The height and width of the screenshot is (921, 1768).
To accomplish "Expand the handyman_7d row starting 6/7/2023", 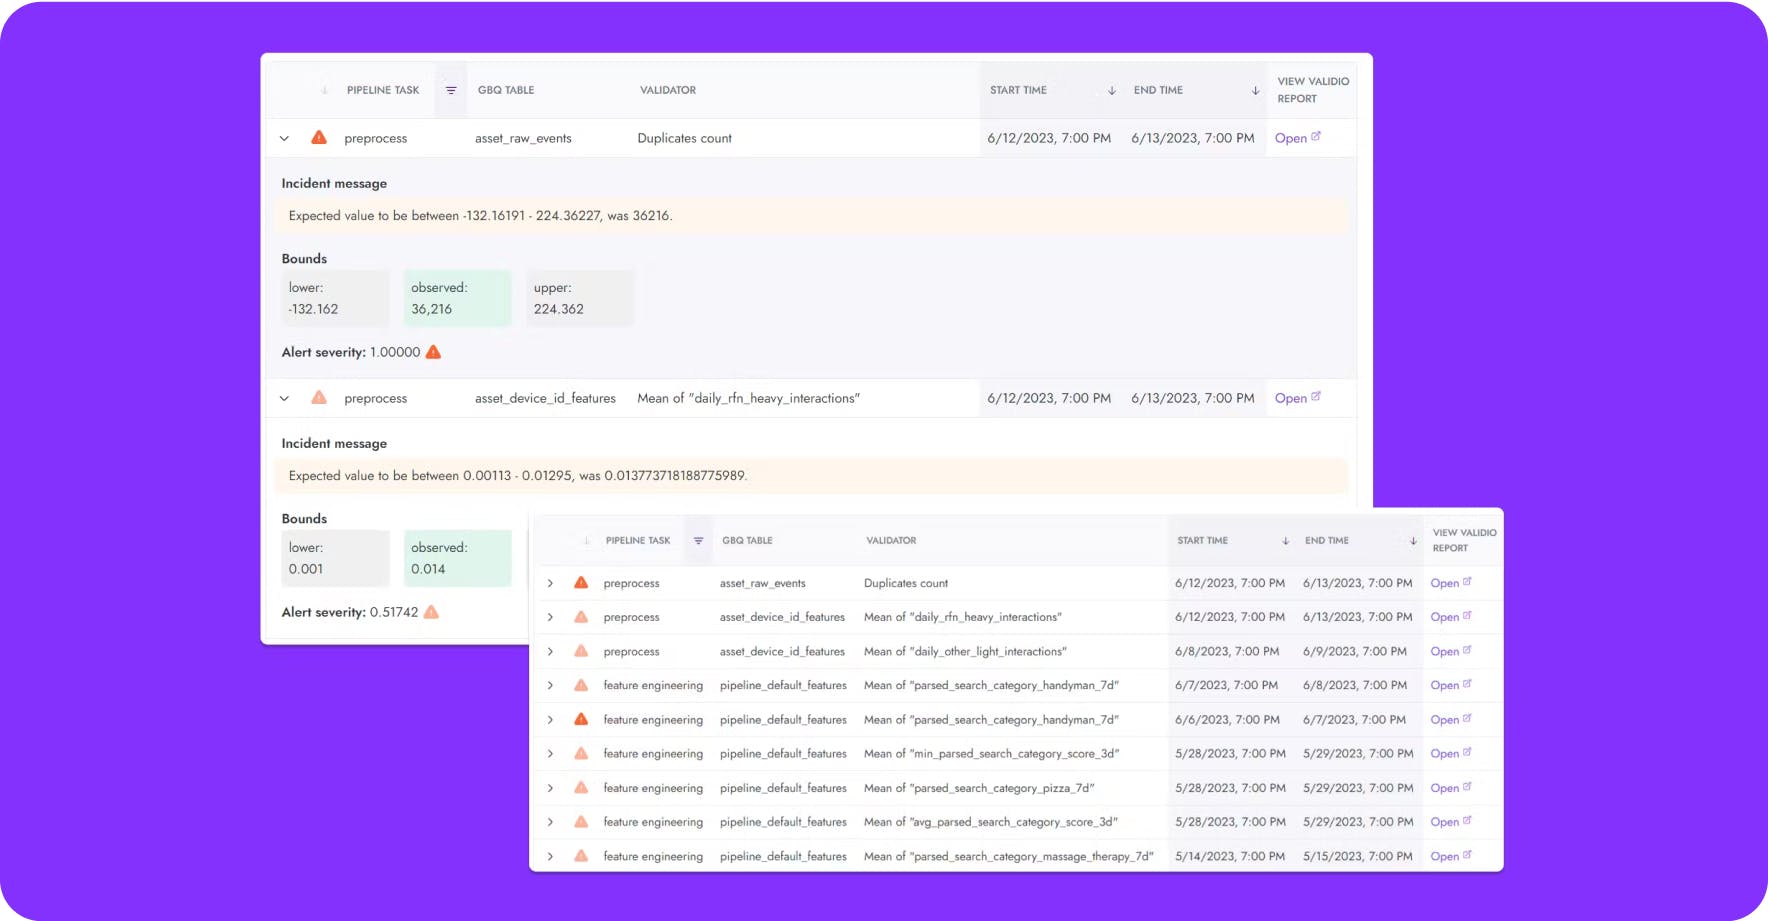I will coord(550,685).
